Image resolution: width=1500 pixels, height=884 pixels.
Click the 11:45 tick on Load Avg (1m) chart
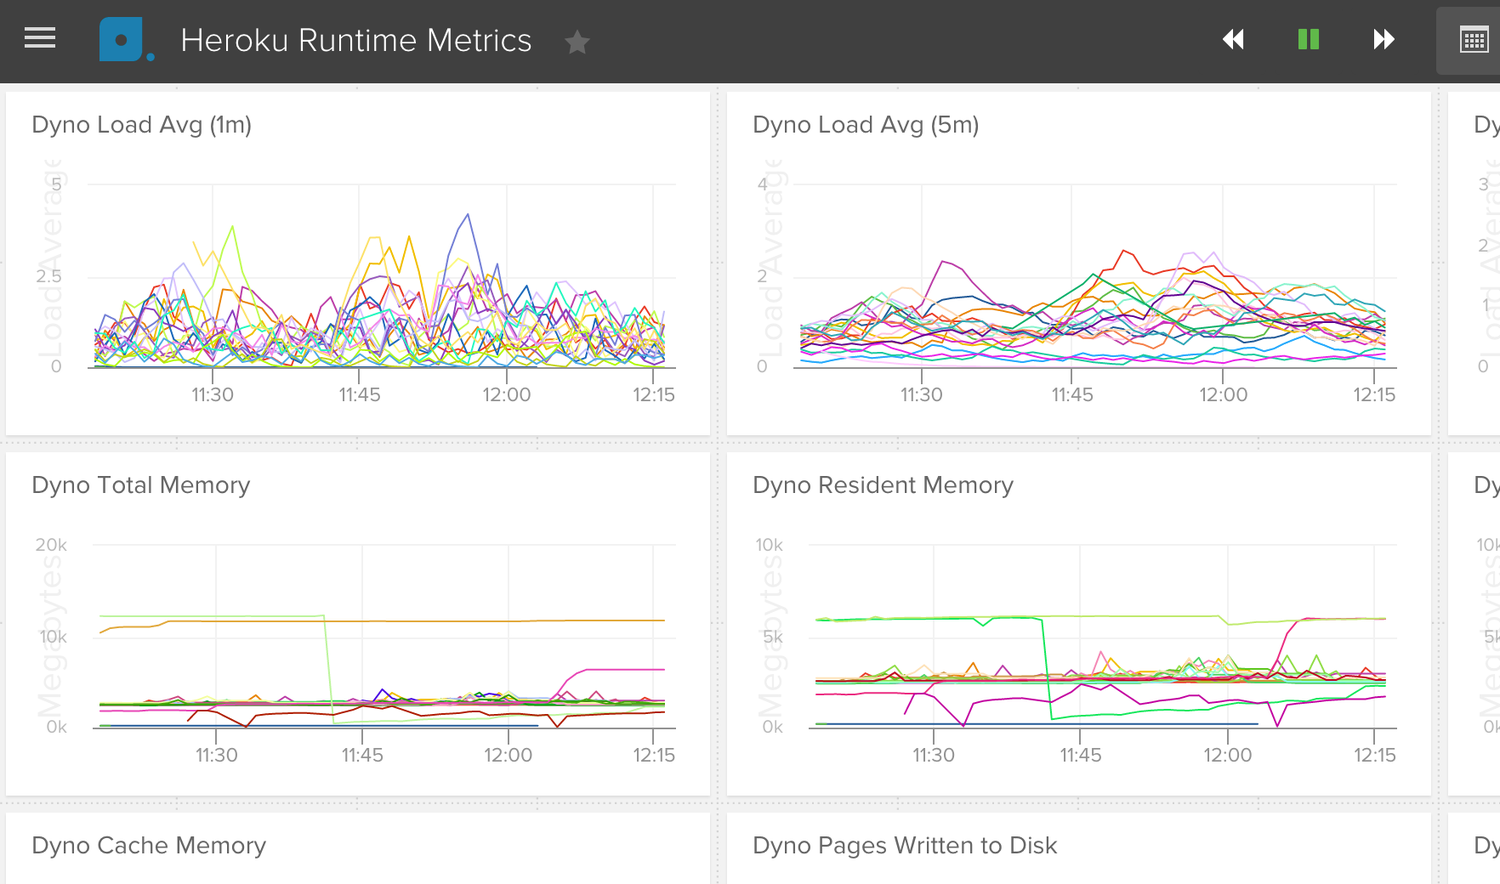point(360,395)
